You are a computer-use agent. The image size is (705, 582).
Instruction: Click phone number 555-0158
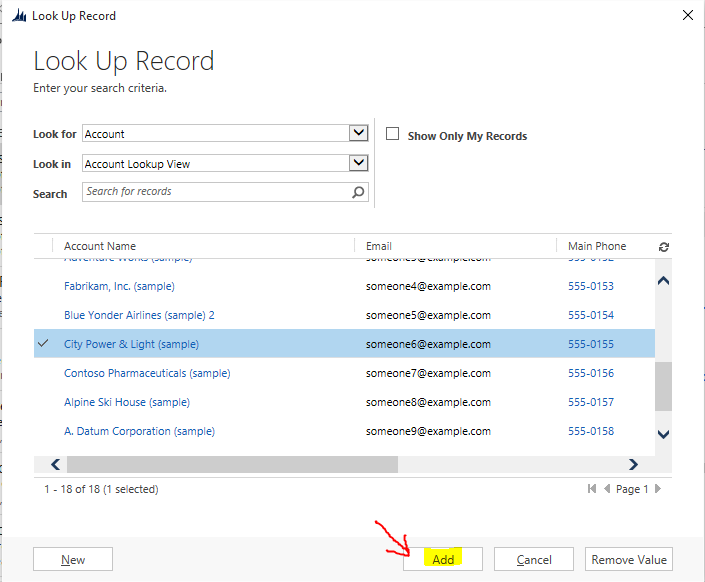click(591, 431)
